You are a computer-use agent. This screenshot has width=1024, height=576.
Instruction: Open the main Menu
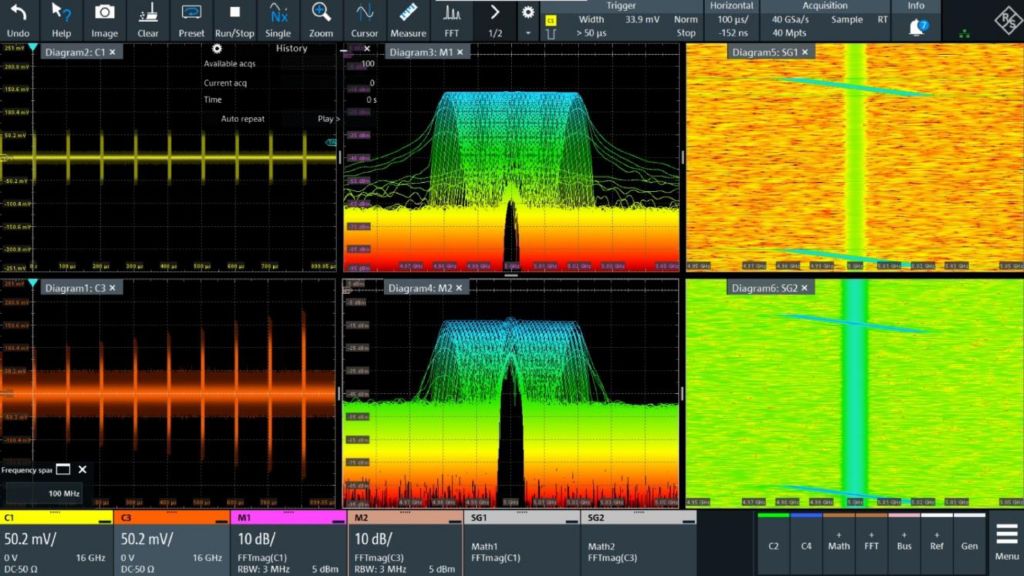pyautogui.click(x=1006, y=540)
